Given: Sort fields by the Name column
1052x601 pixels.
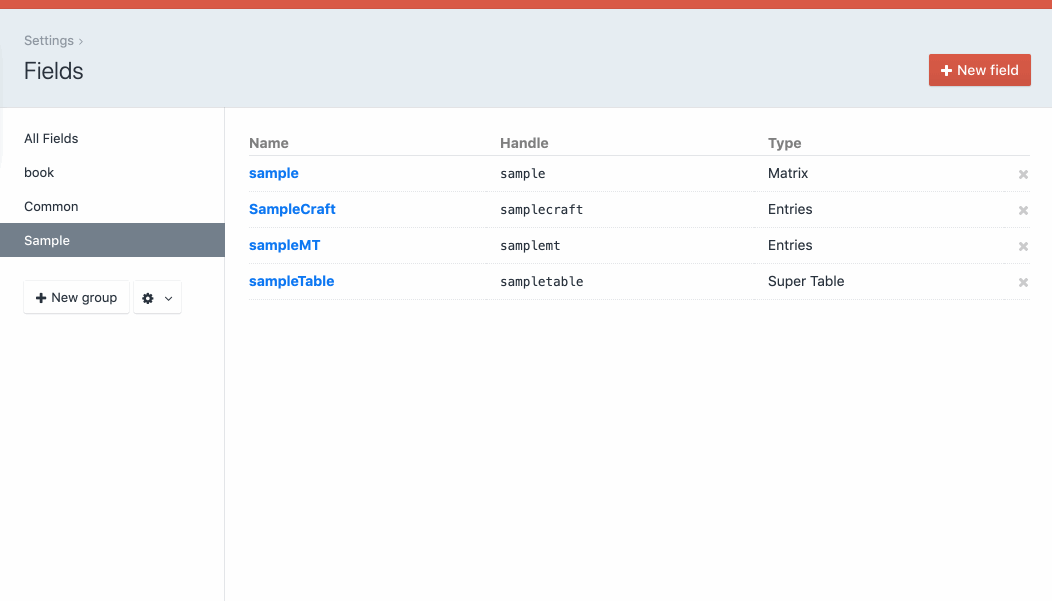Looking at the screenshot, I should (x=268, y=143).
